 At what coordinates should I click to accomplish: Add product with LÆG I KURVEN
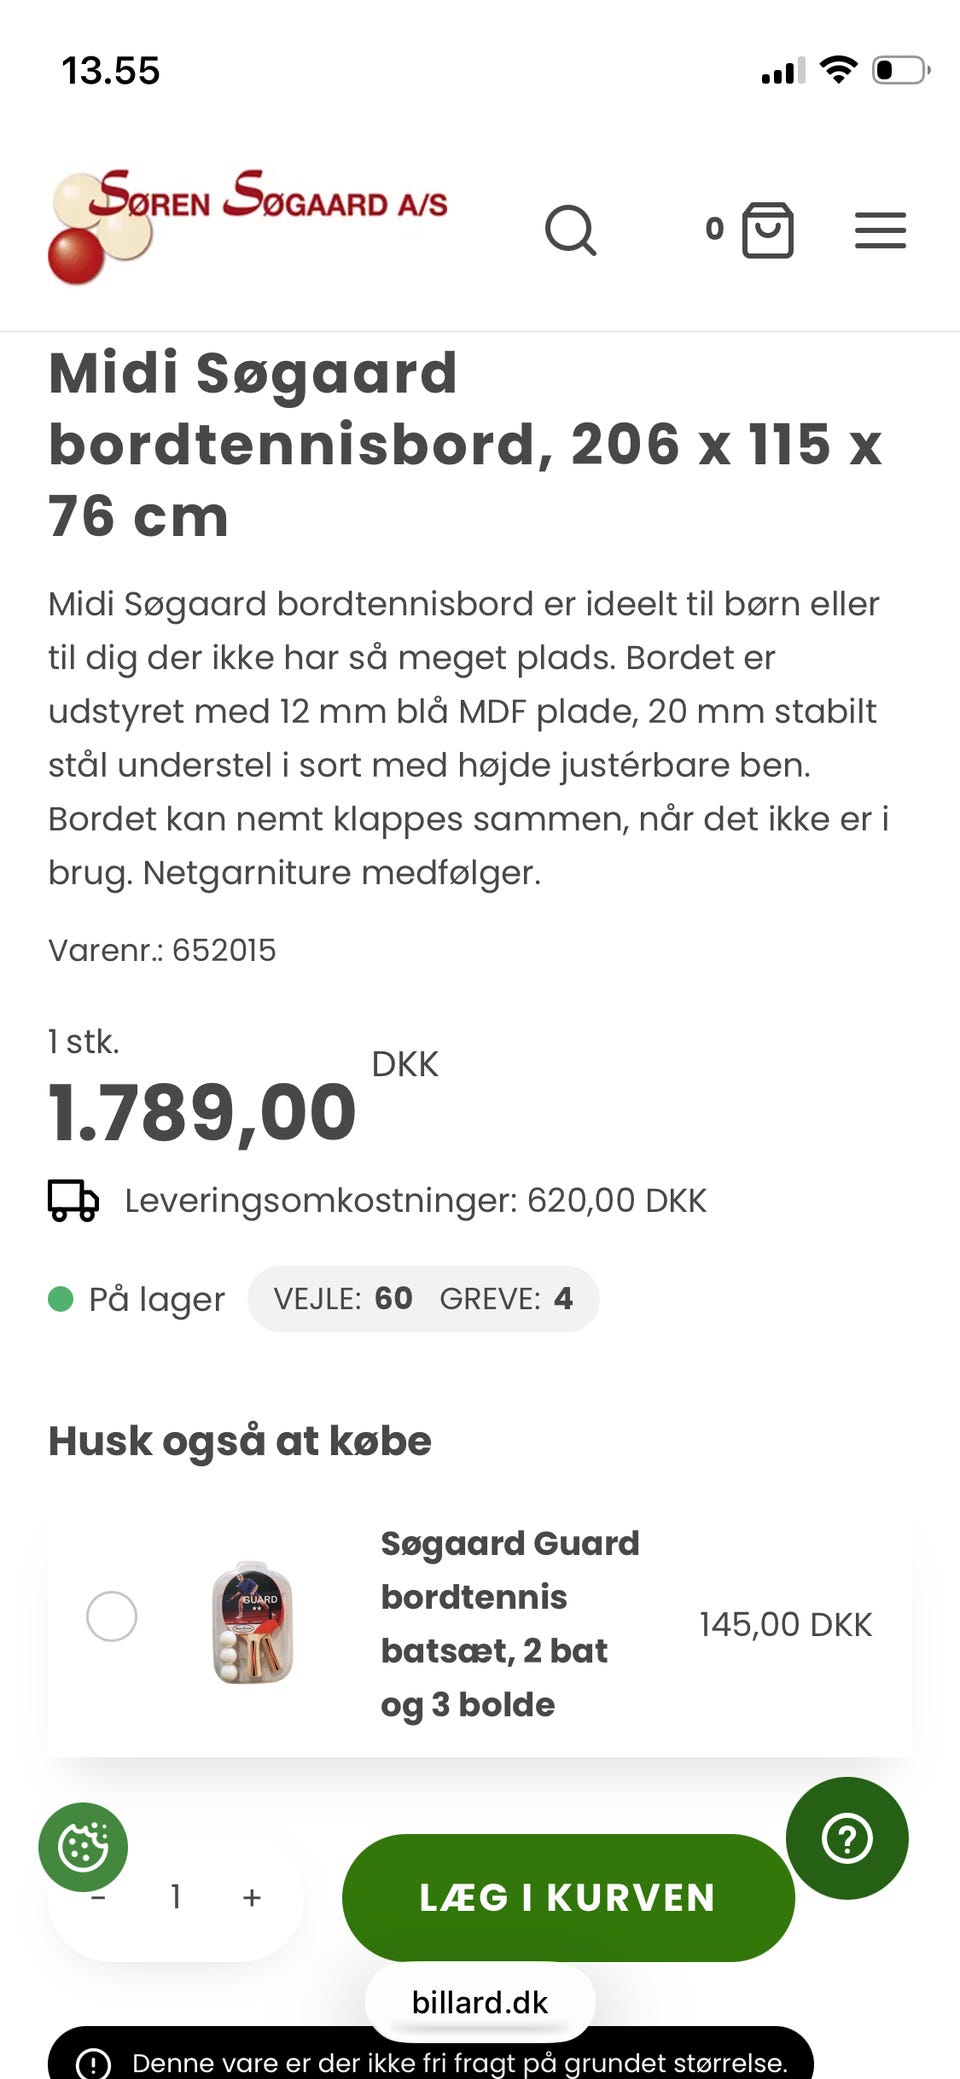[568, 1897]
